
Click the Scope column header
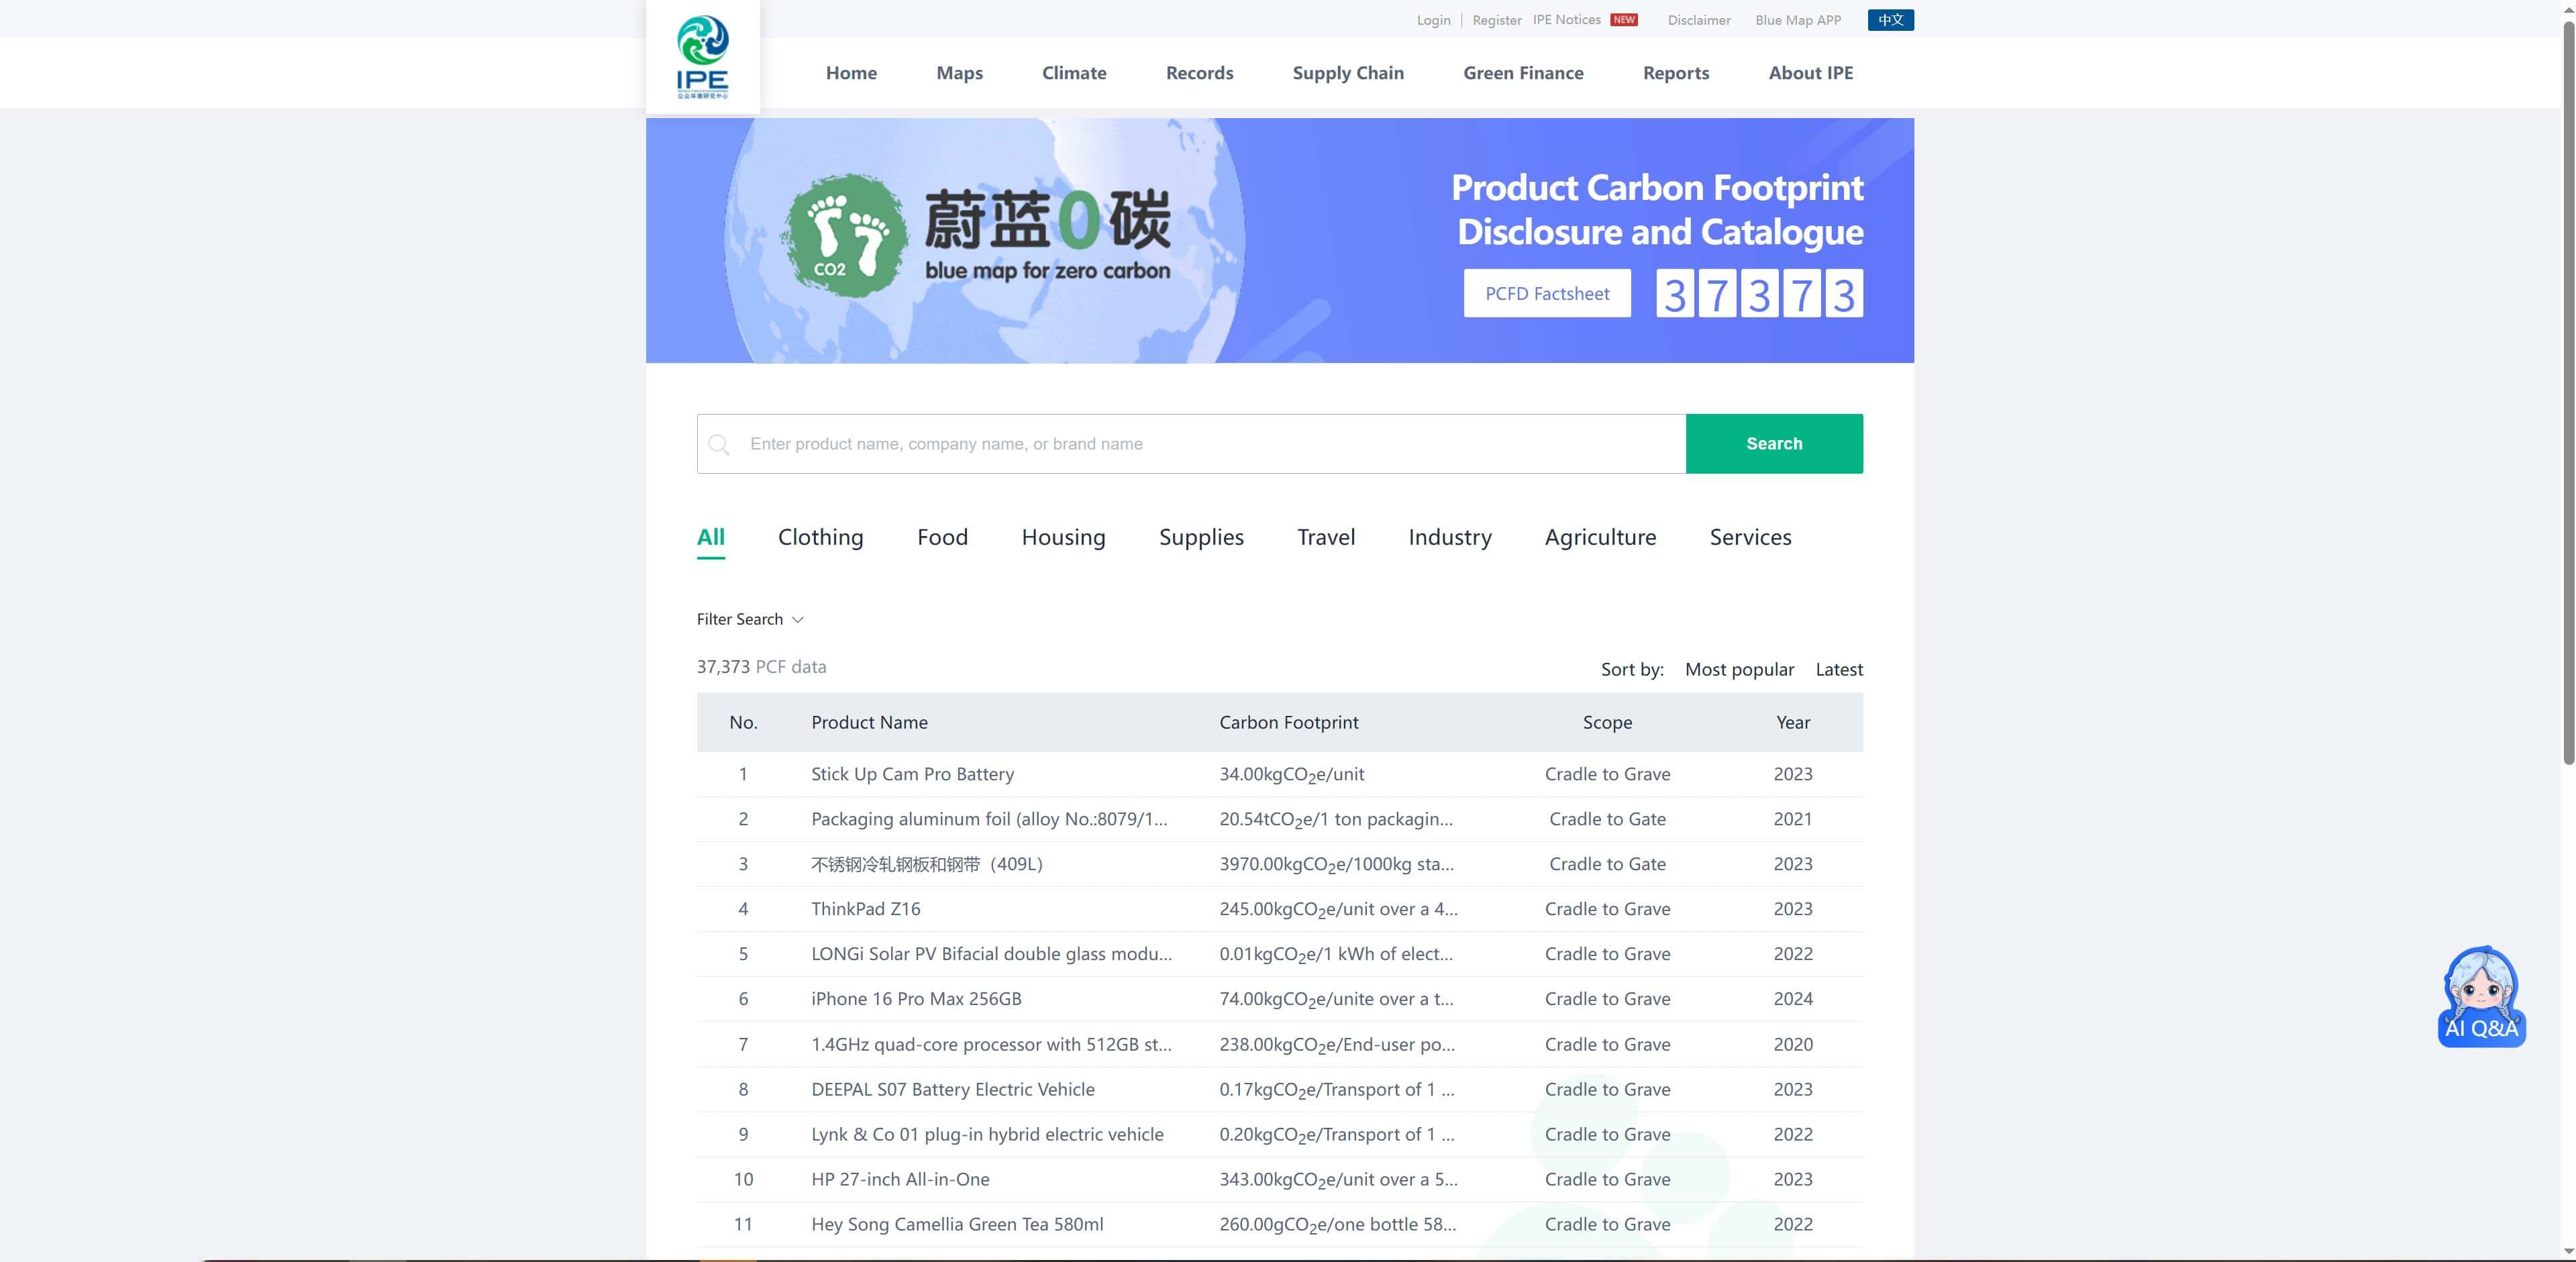[1607, 722]
